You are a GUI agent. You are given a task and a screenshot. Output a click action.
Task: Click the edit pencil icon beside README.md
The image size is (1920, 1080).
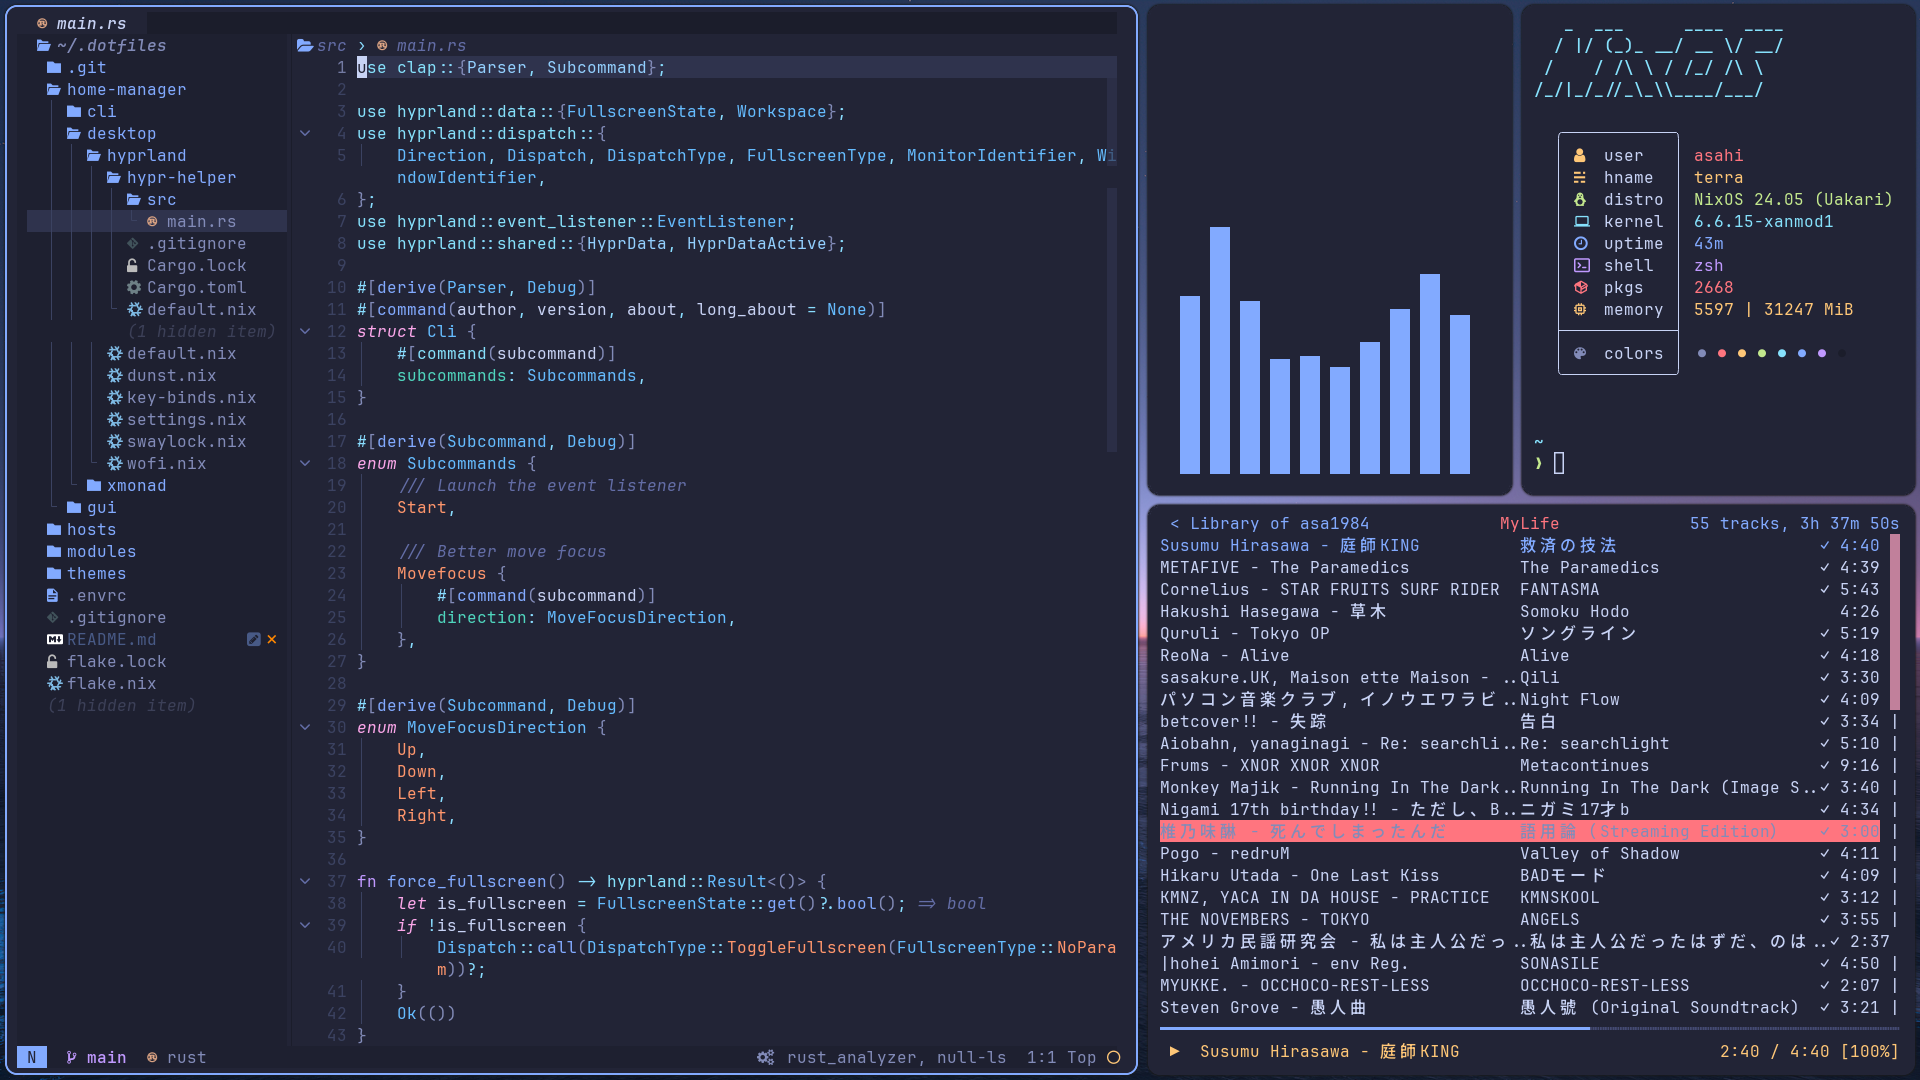click(254, 640)
